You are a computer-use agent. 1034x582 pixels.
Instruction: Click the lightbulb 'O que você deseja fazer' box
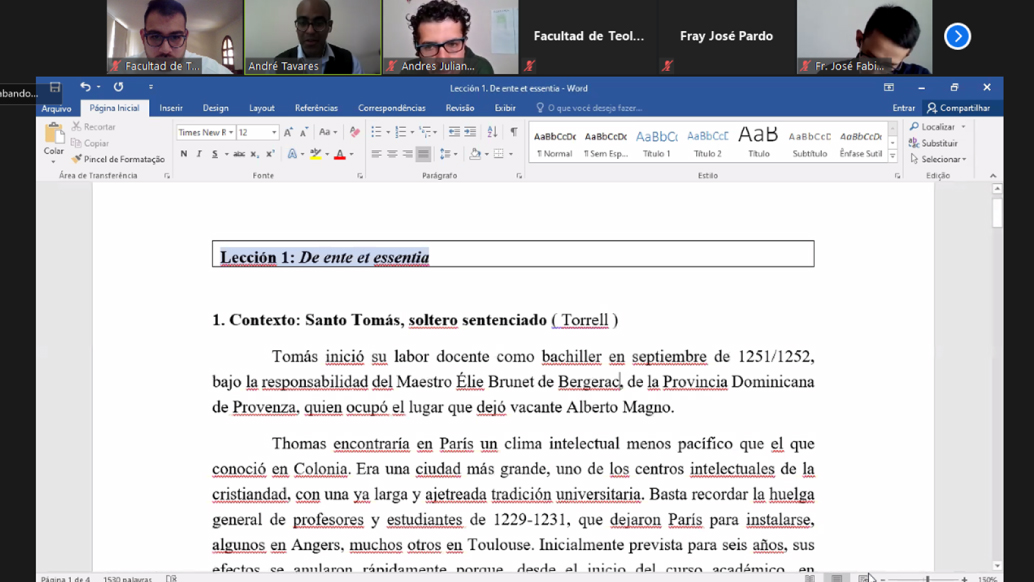point(589,108)
